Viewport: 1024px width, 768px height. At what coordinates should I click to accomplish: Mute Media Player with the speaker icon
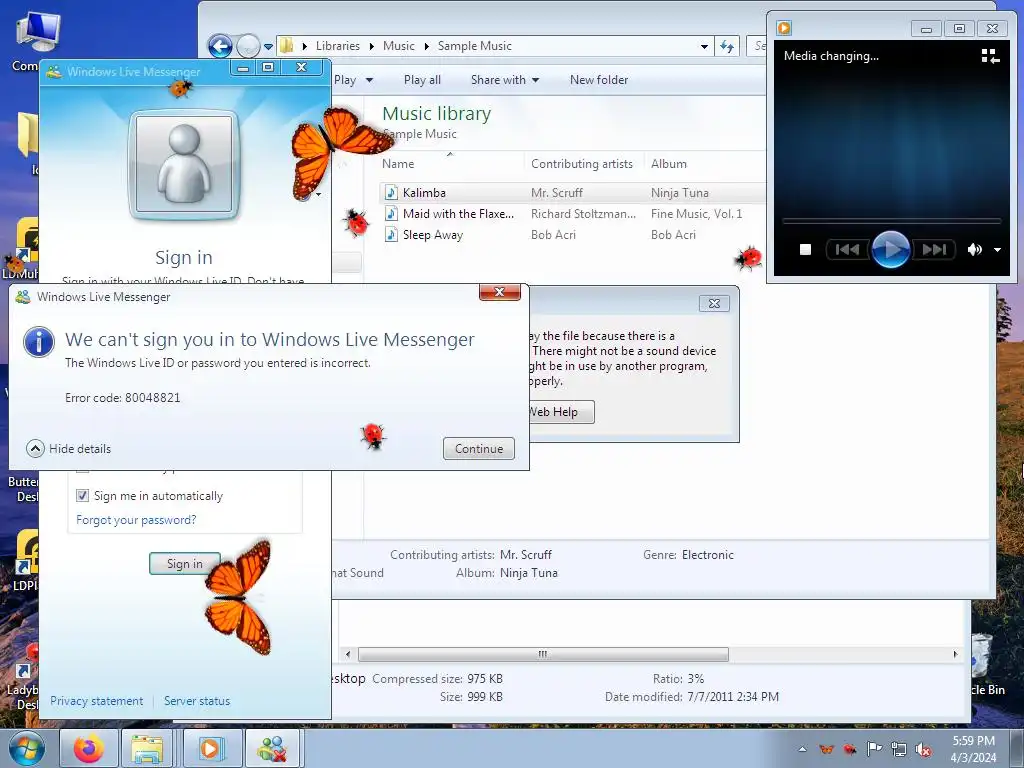click(x=974, y=249)
